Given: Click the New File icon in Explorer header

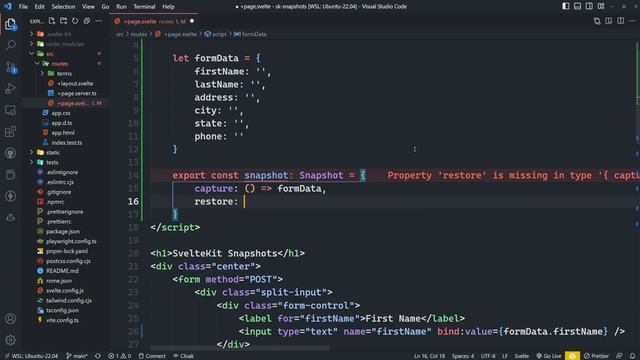Looking at the screenshot, I should 52,21.
